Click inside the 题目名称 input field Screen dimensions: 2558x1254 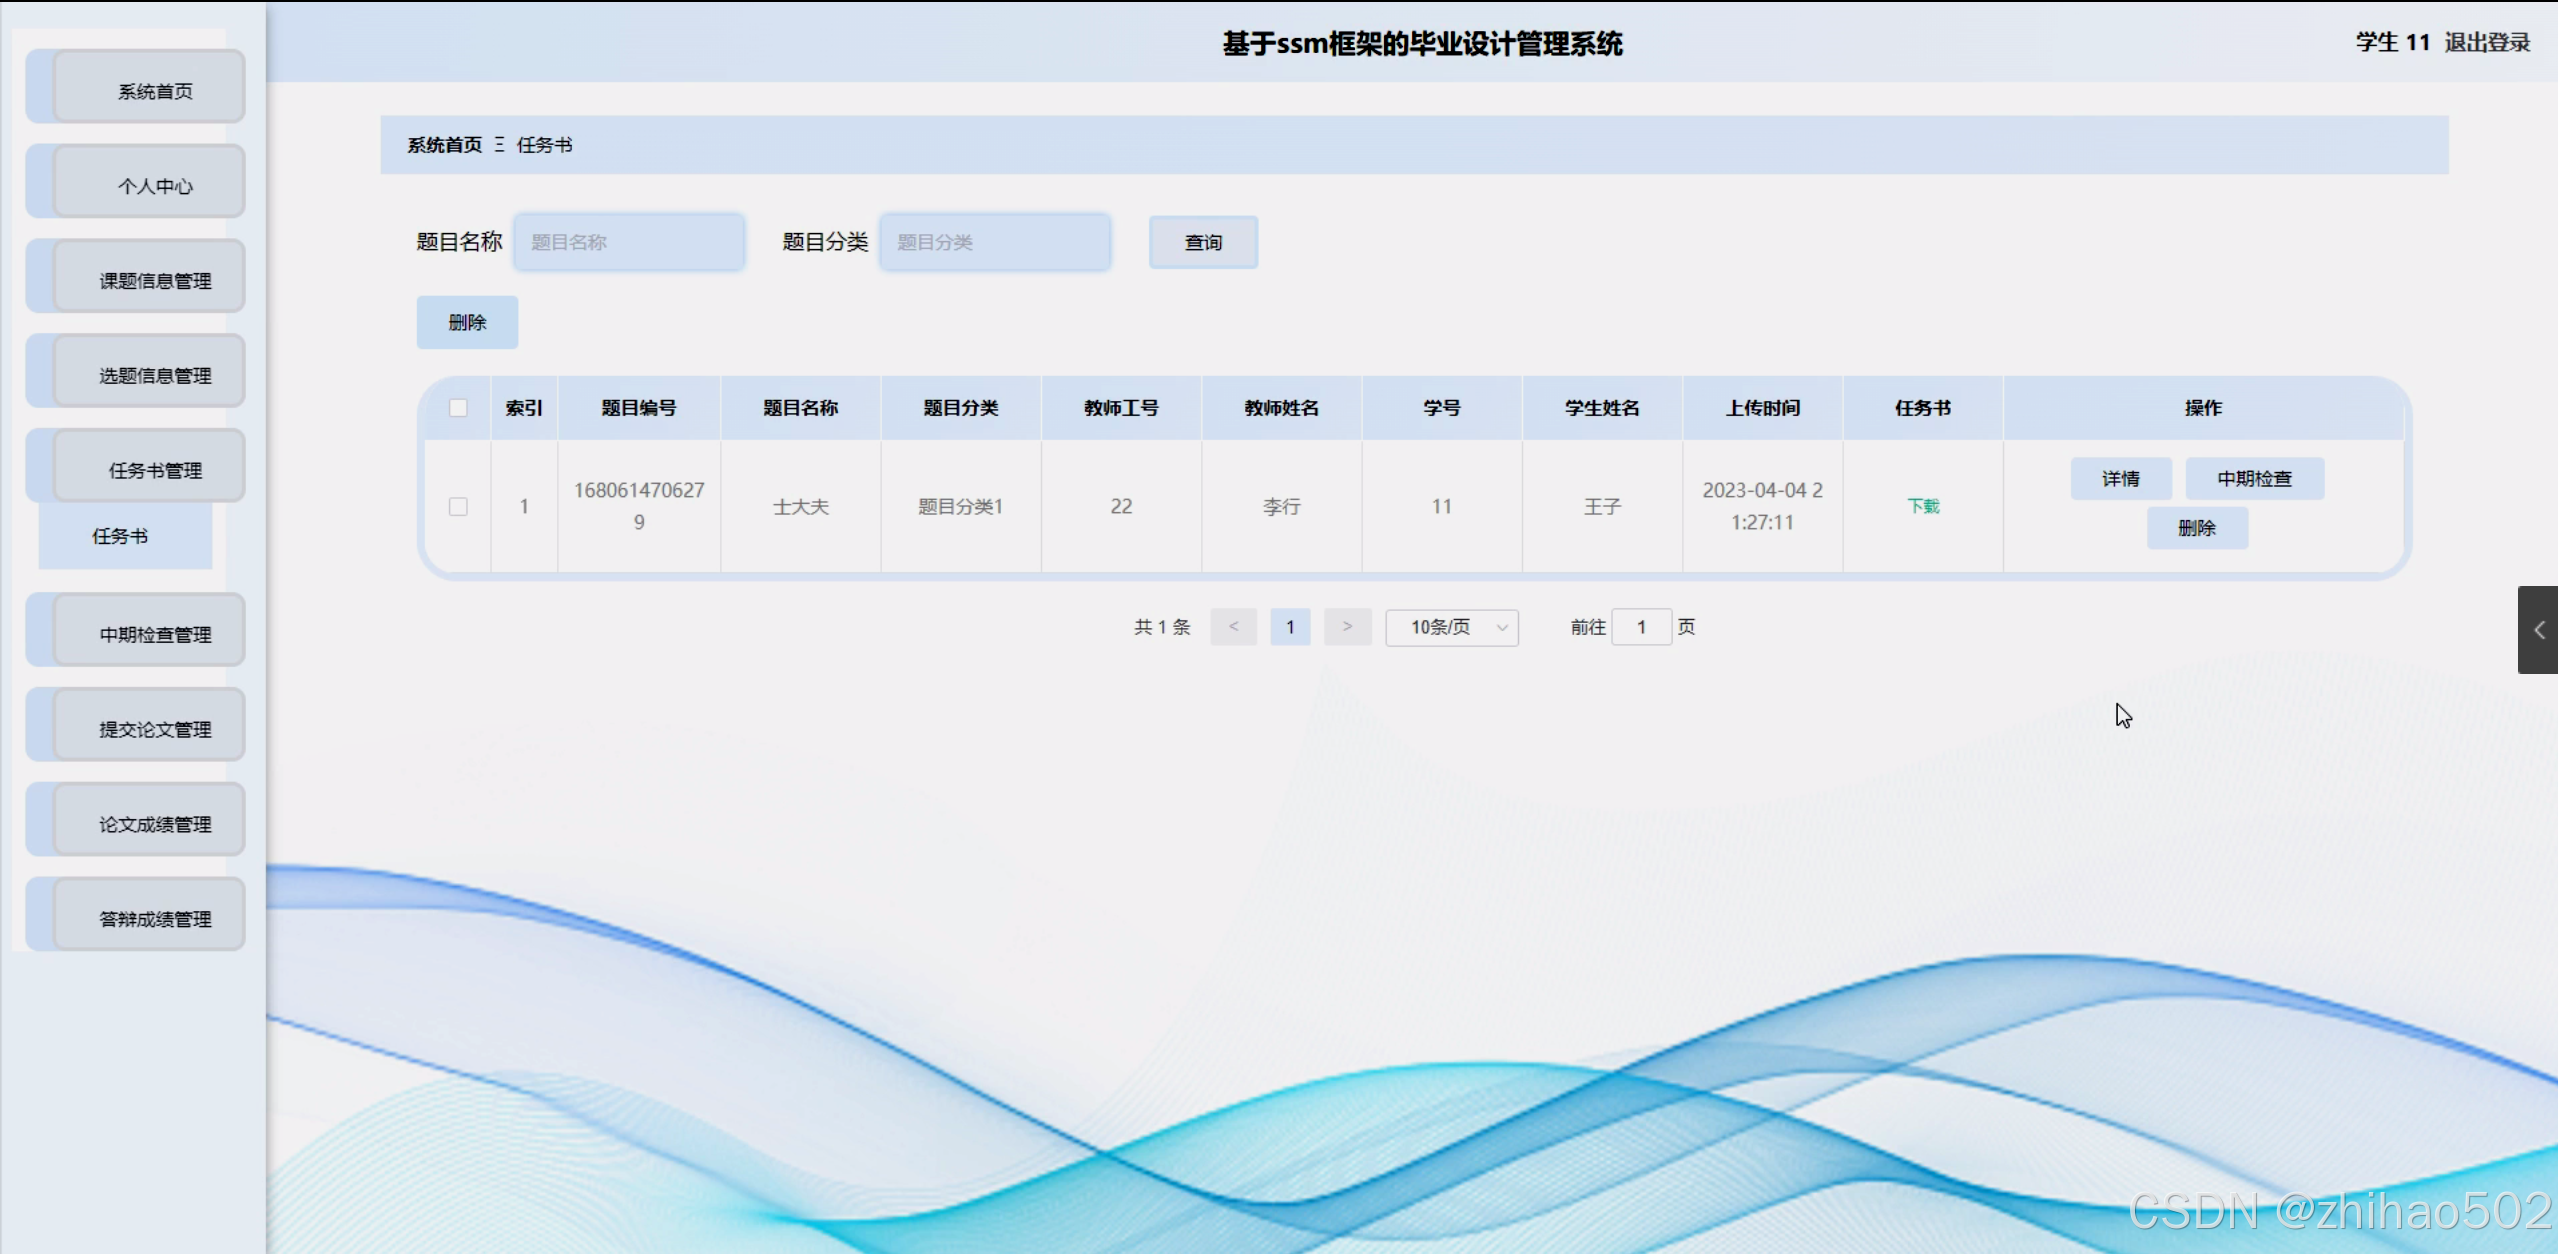click(x=628, y=241)
